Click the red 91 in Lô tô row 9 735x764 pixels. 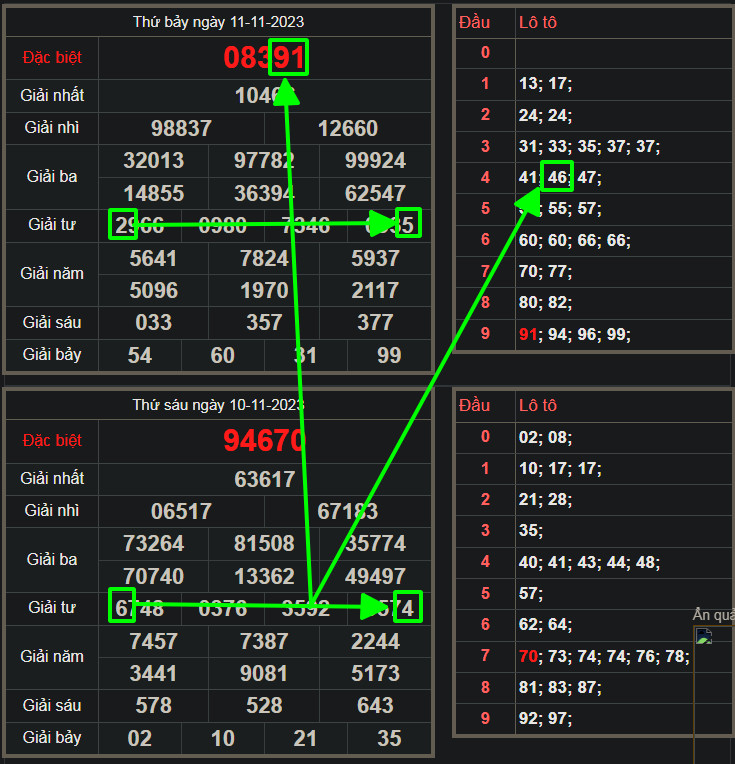(528, 333)
